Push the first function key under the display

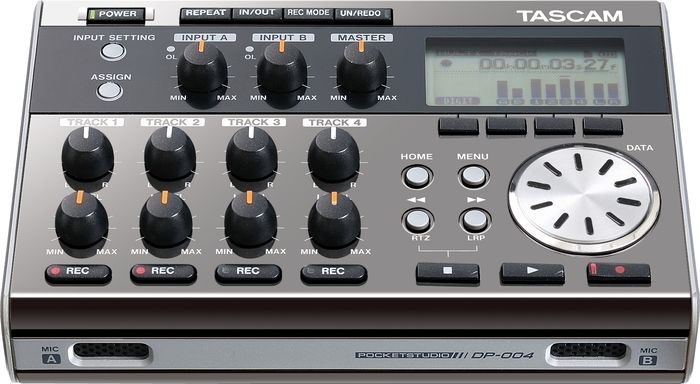[x=458, y=126]
